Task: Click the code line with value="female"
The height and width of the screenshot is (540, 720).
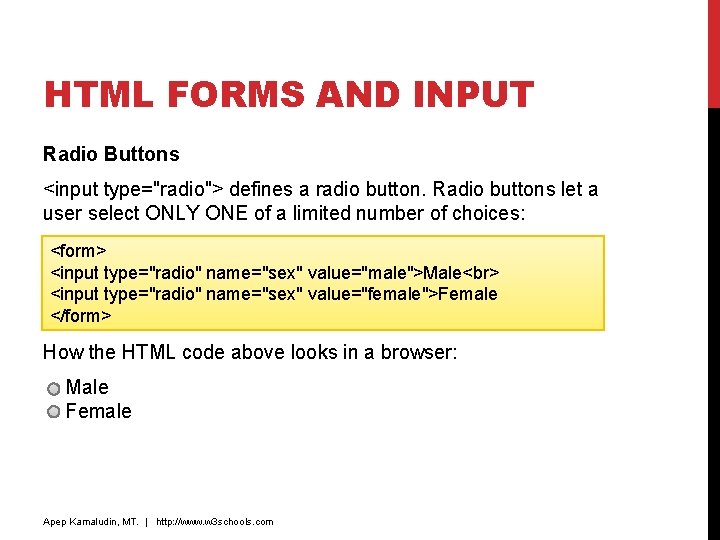Action: [x=274, y=294]
